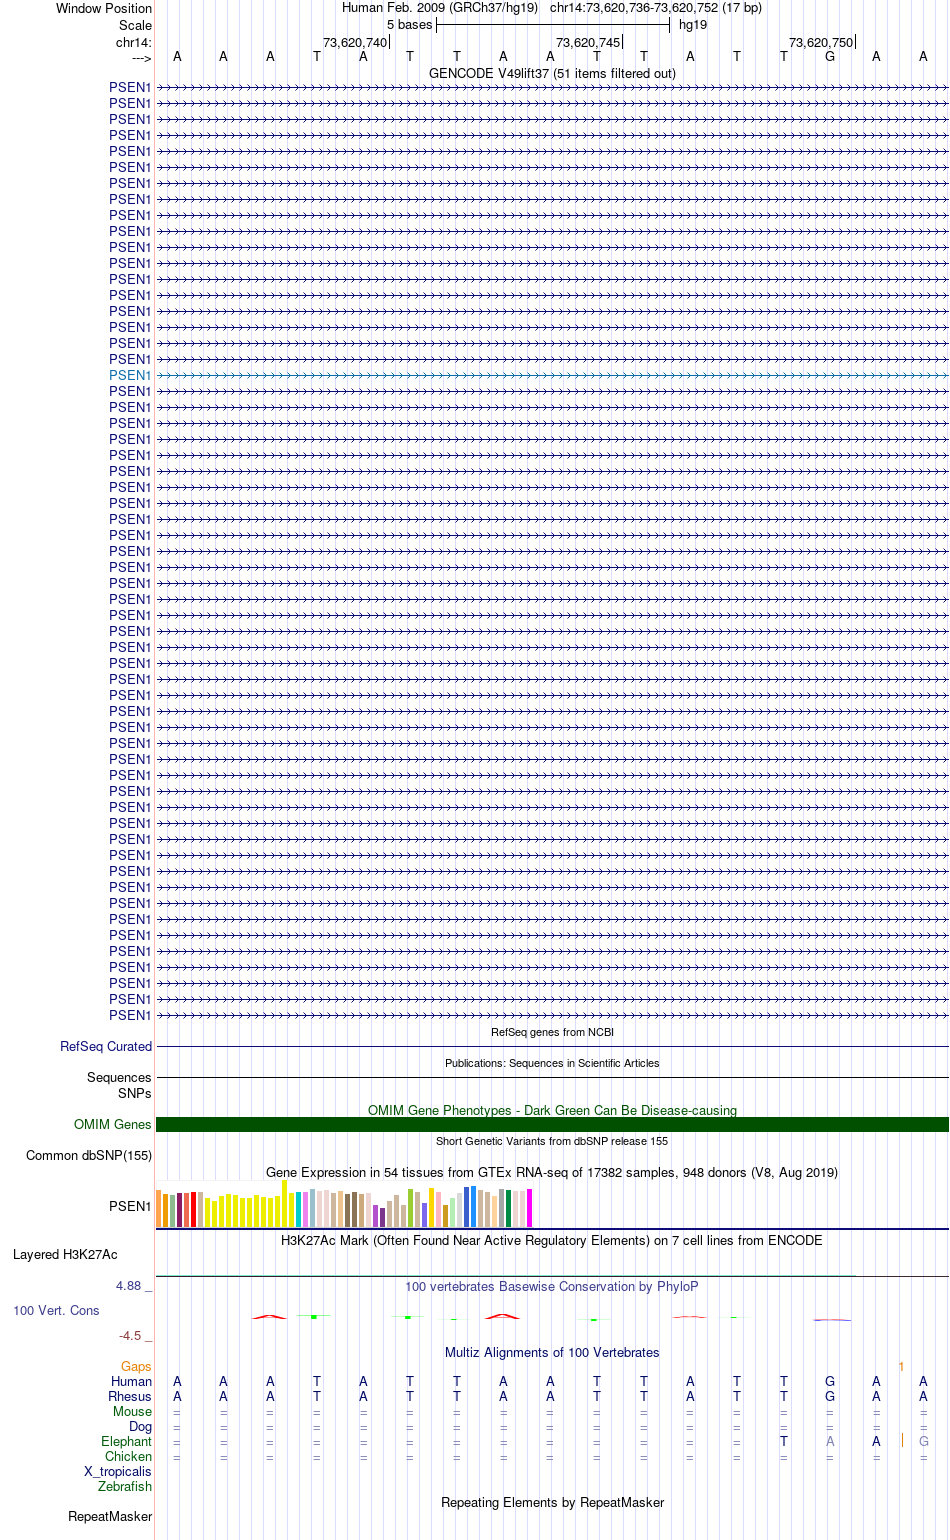Click the dark green OMIM gene bar
Screen dimensions: 950x1540
click(x=552, y=1124)
